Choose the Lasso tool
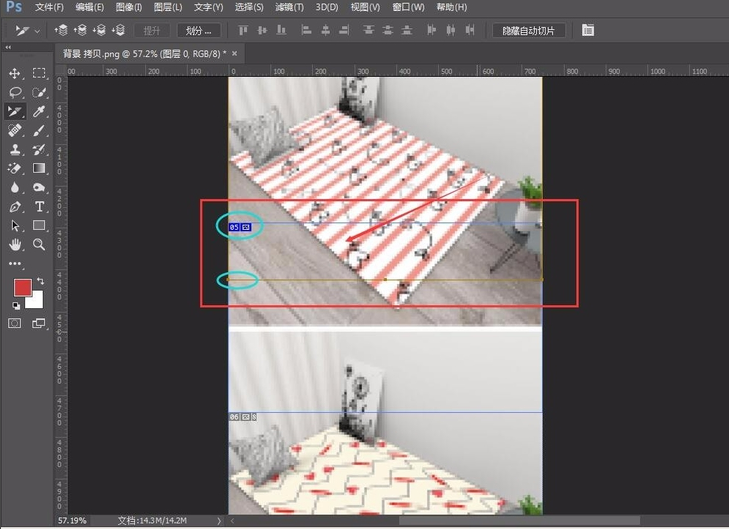Viewport: 729px width, 529px height. pyautogui.click(x=15, y=92)
